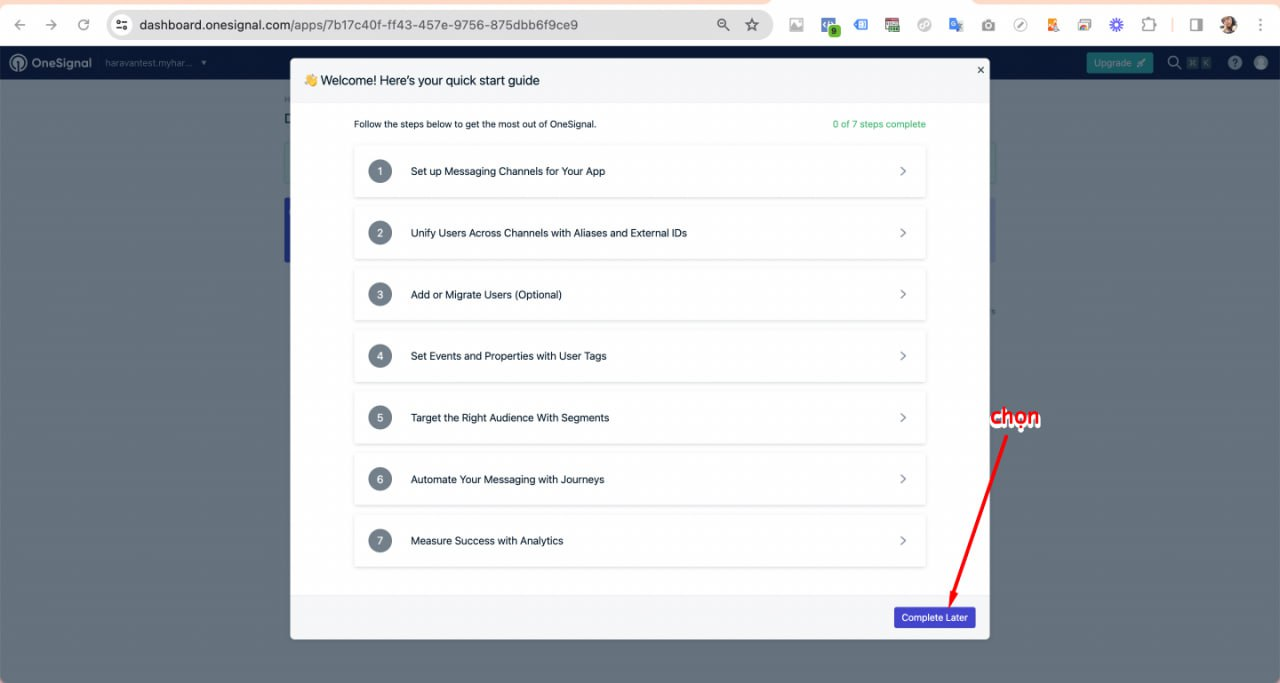1280x683 pixels.
Task: Reload the page with the refresh icon
Action: [x=83, y=25]
